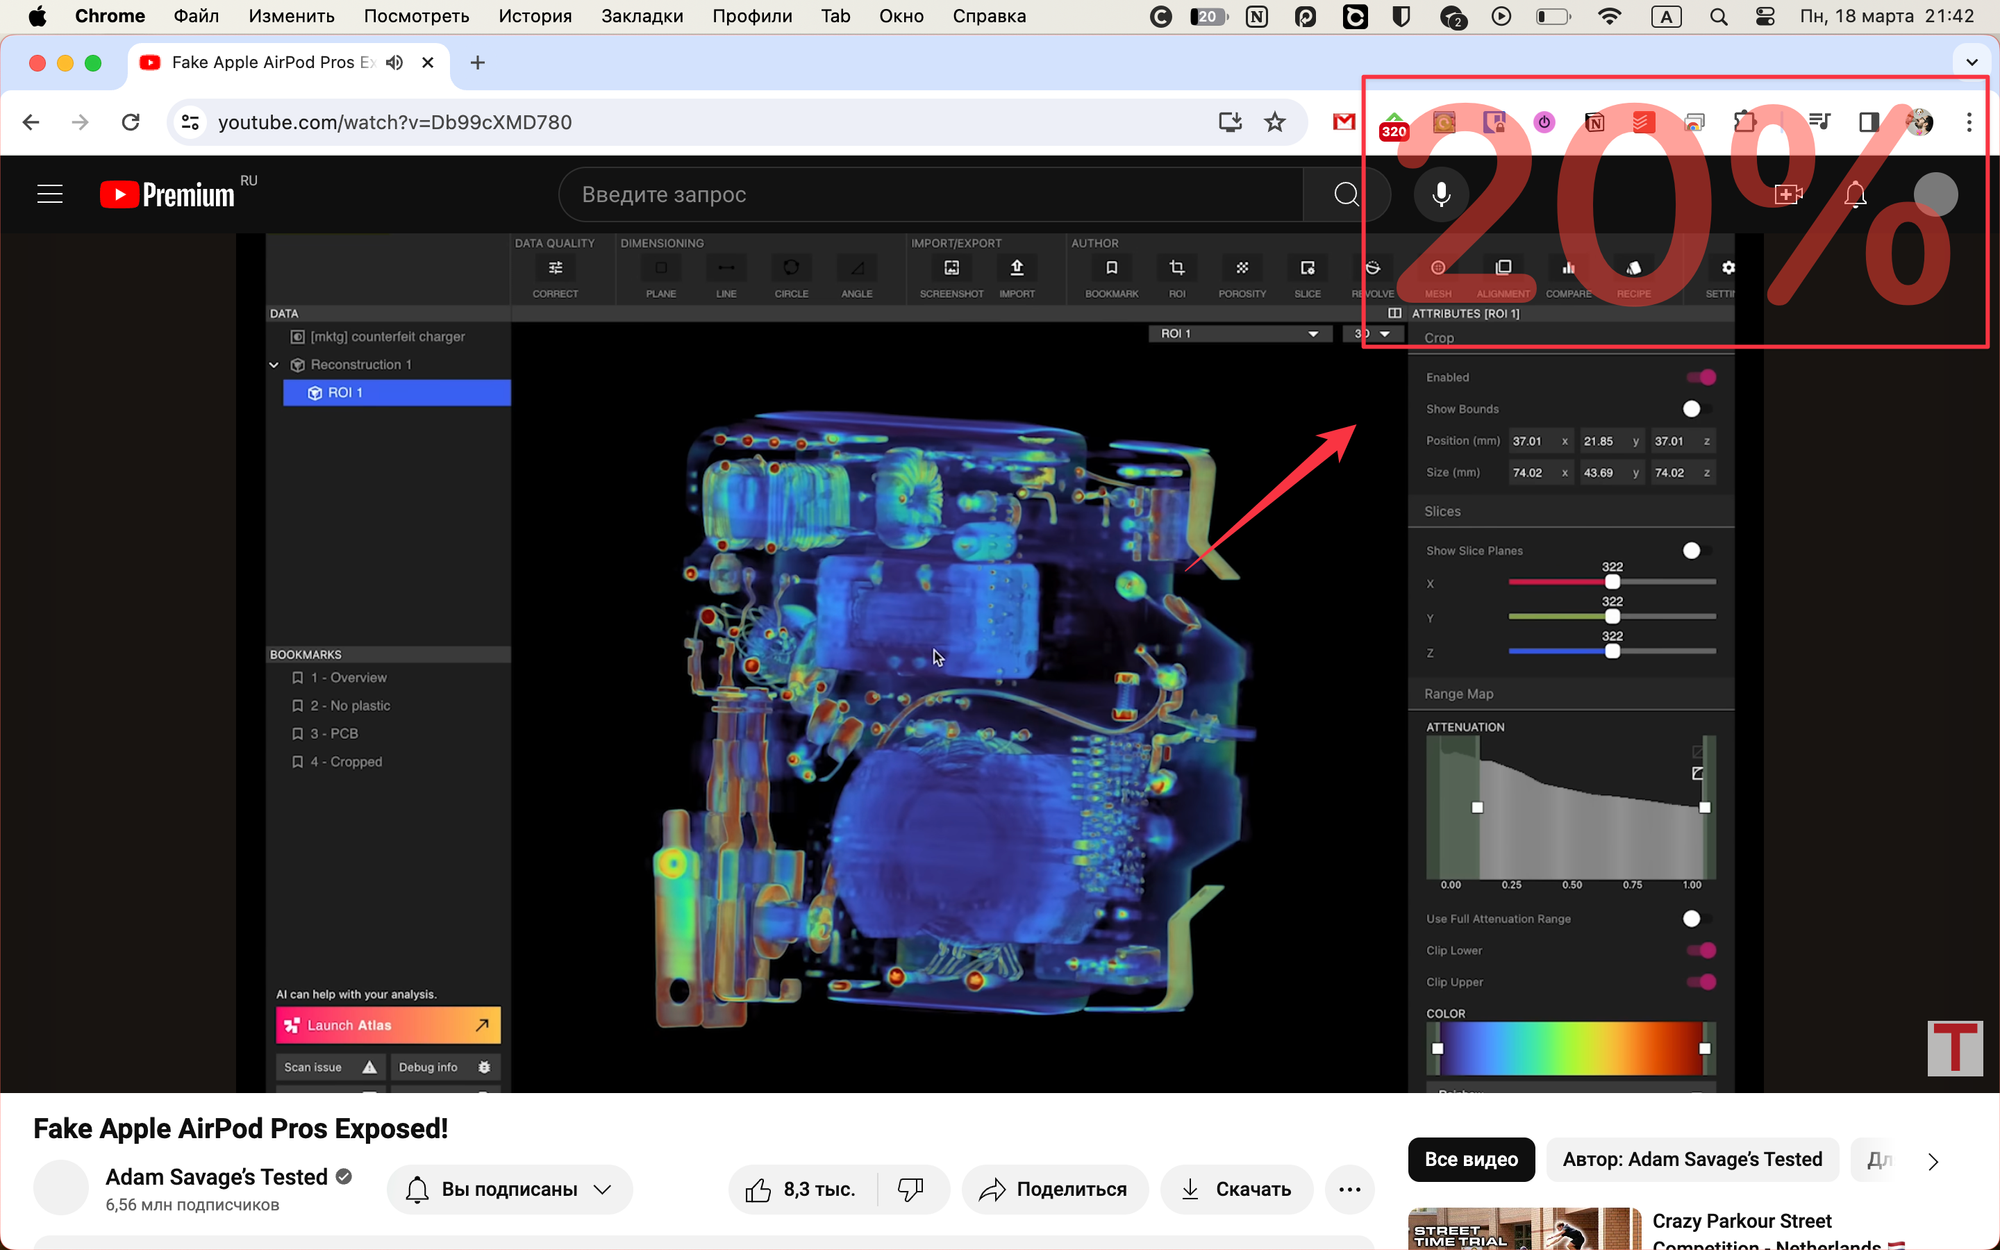Open Gmail extension icon in the toolbar
The image size is (2000, 1250).
(x=1344, y=122)
